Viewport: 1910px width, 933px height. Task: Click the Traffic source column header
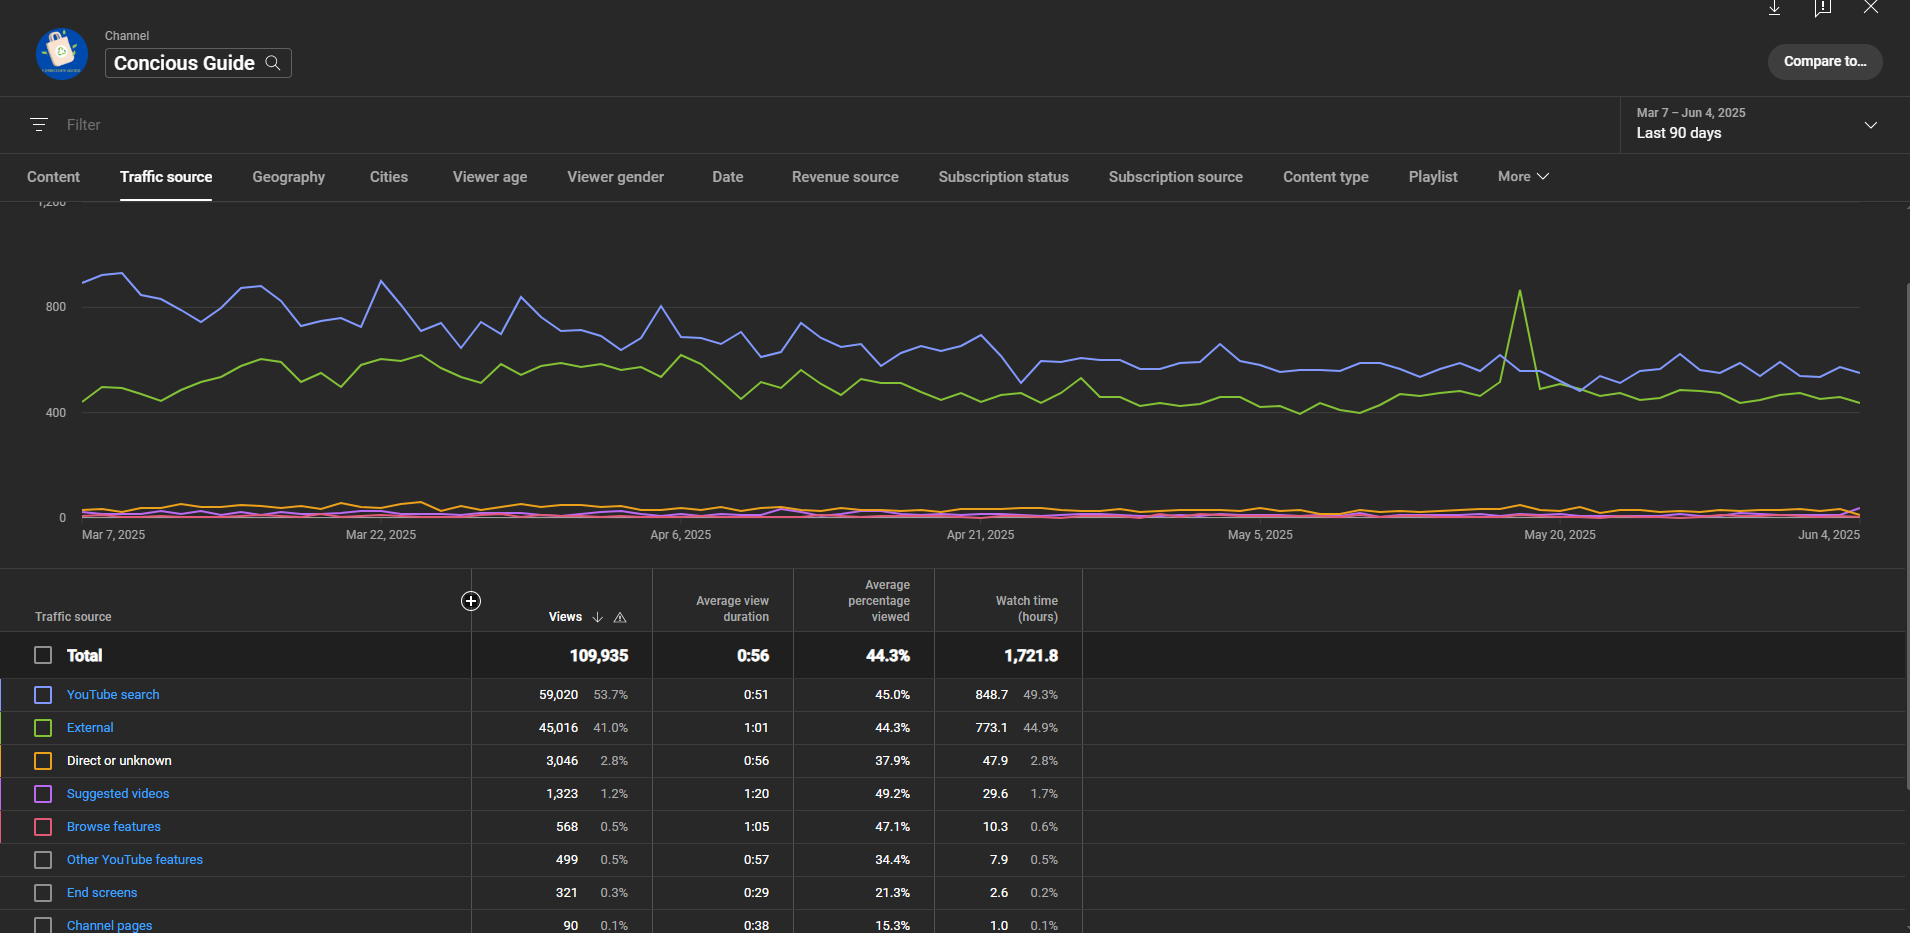[x=73, y=617]
